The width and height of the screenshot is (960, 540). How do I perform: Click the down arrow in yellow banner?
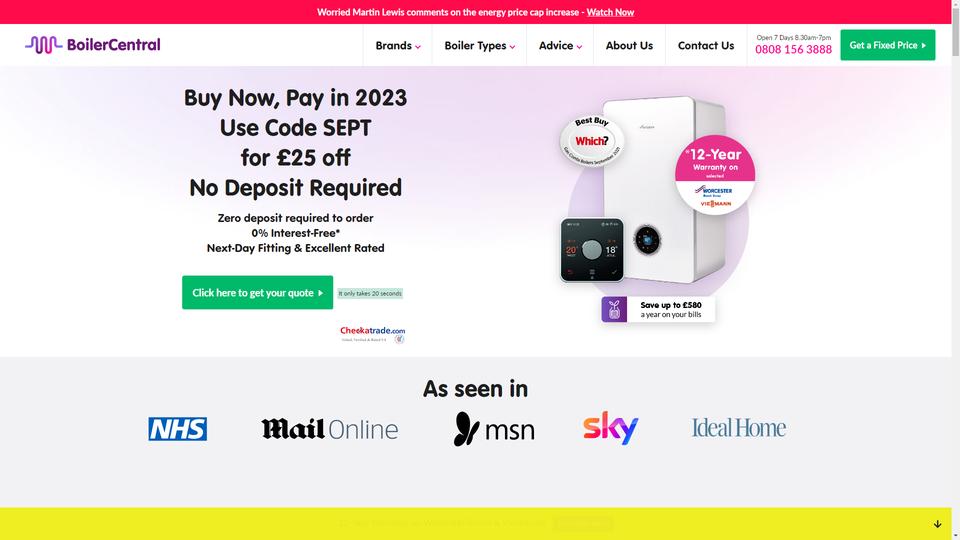[x=937, y=524]
